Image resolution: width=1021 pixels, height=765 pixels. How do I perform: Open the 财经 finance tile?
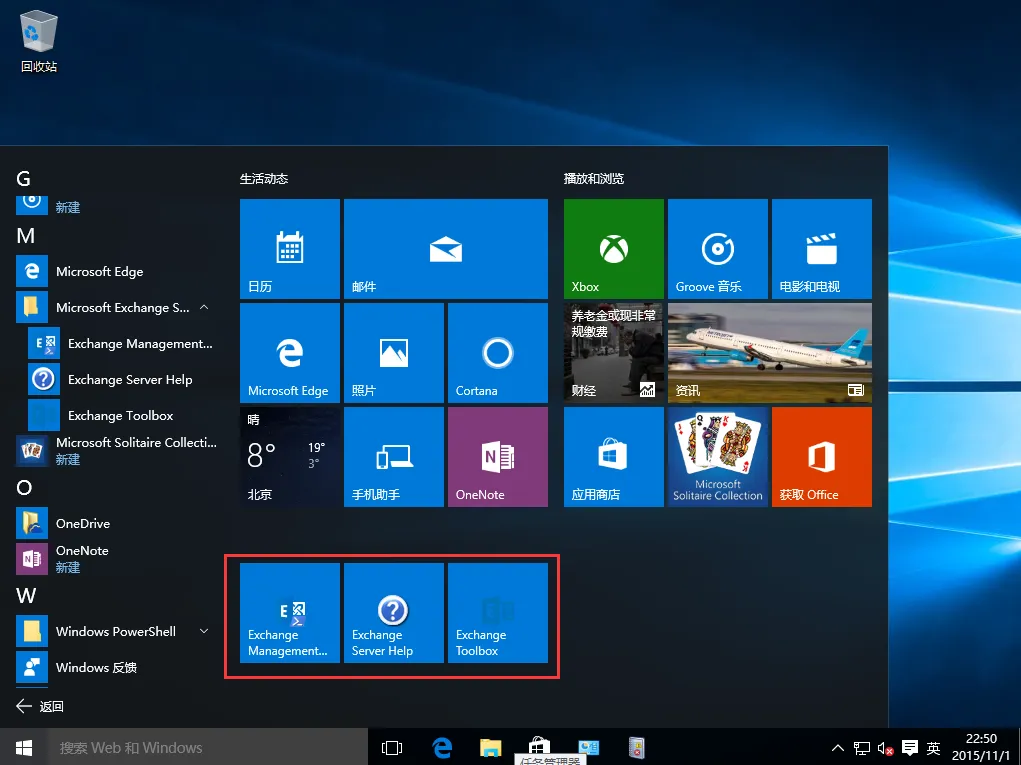613,353
